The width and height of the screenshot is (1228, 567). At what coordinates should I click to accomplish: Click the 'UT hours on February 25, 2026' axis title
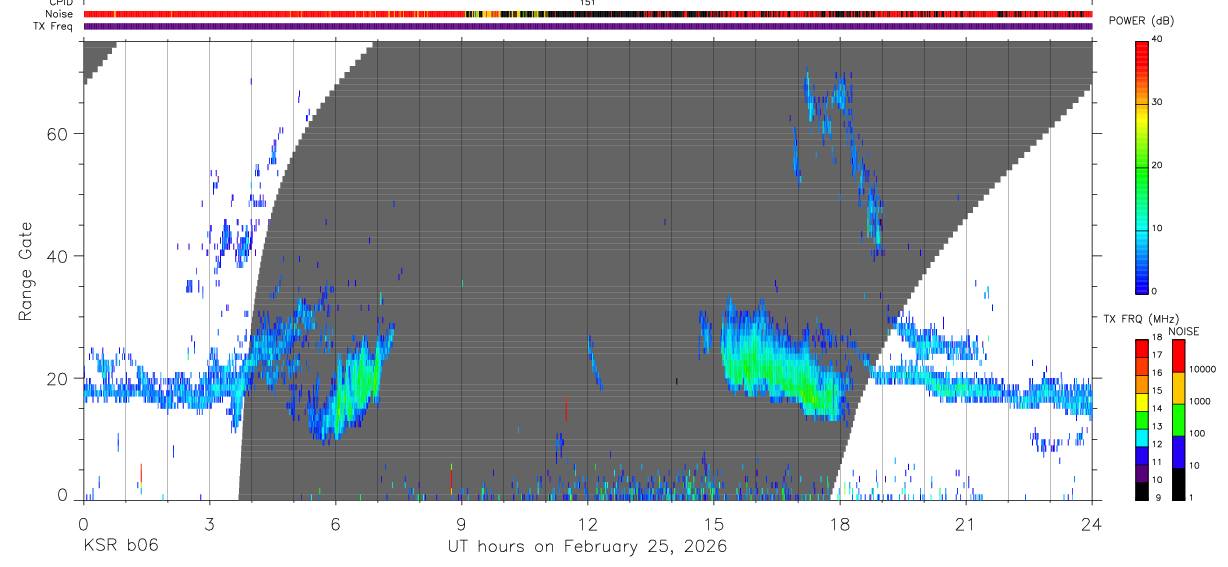point(587,547)
